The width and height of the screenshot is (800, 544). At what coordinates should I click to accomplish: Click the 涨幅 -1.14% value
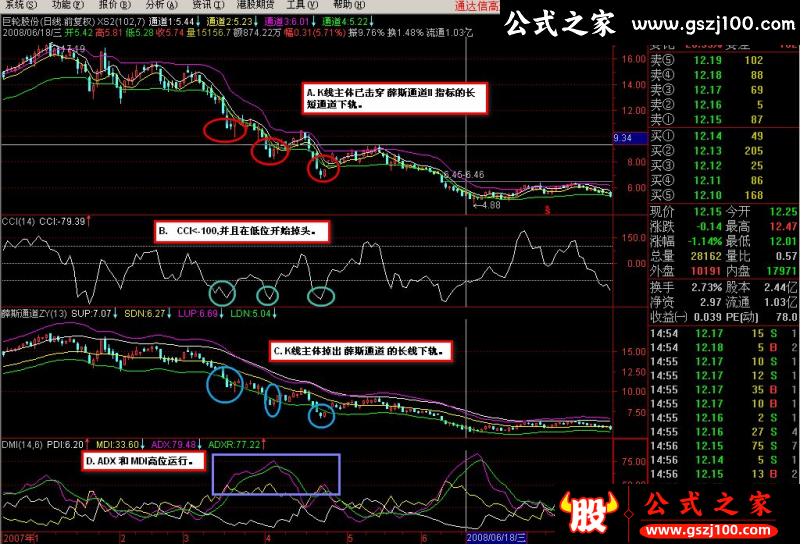coord(704,241)
